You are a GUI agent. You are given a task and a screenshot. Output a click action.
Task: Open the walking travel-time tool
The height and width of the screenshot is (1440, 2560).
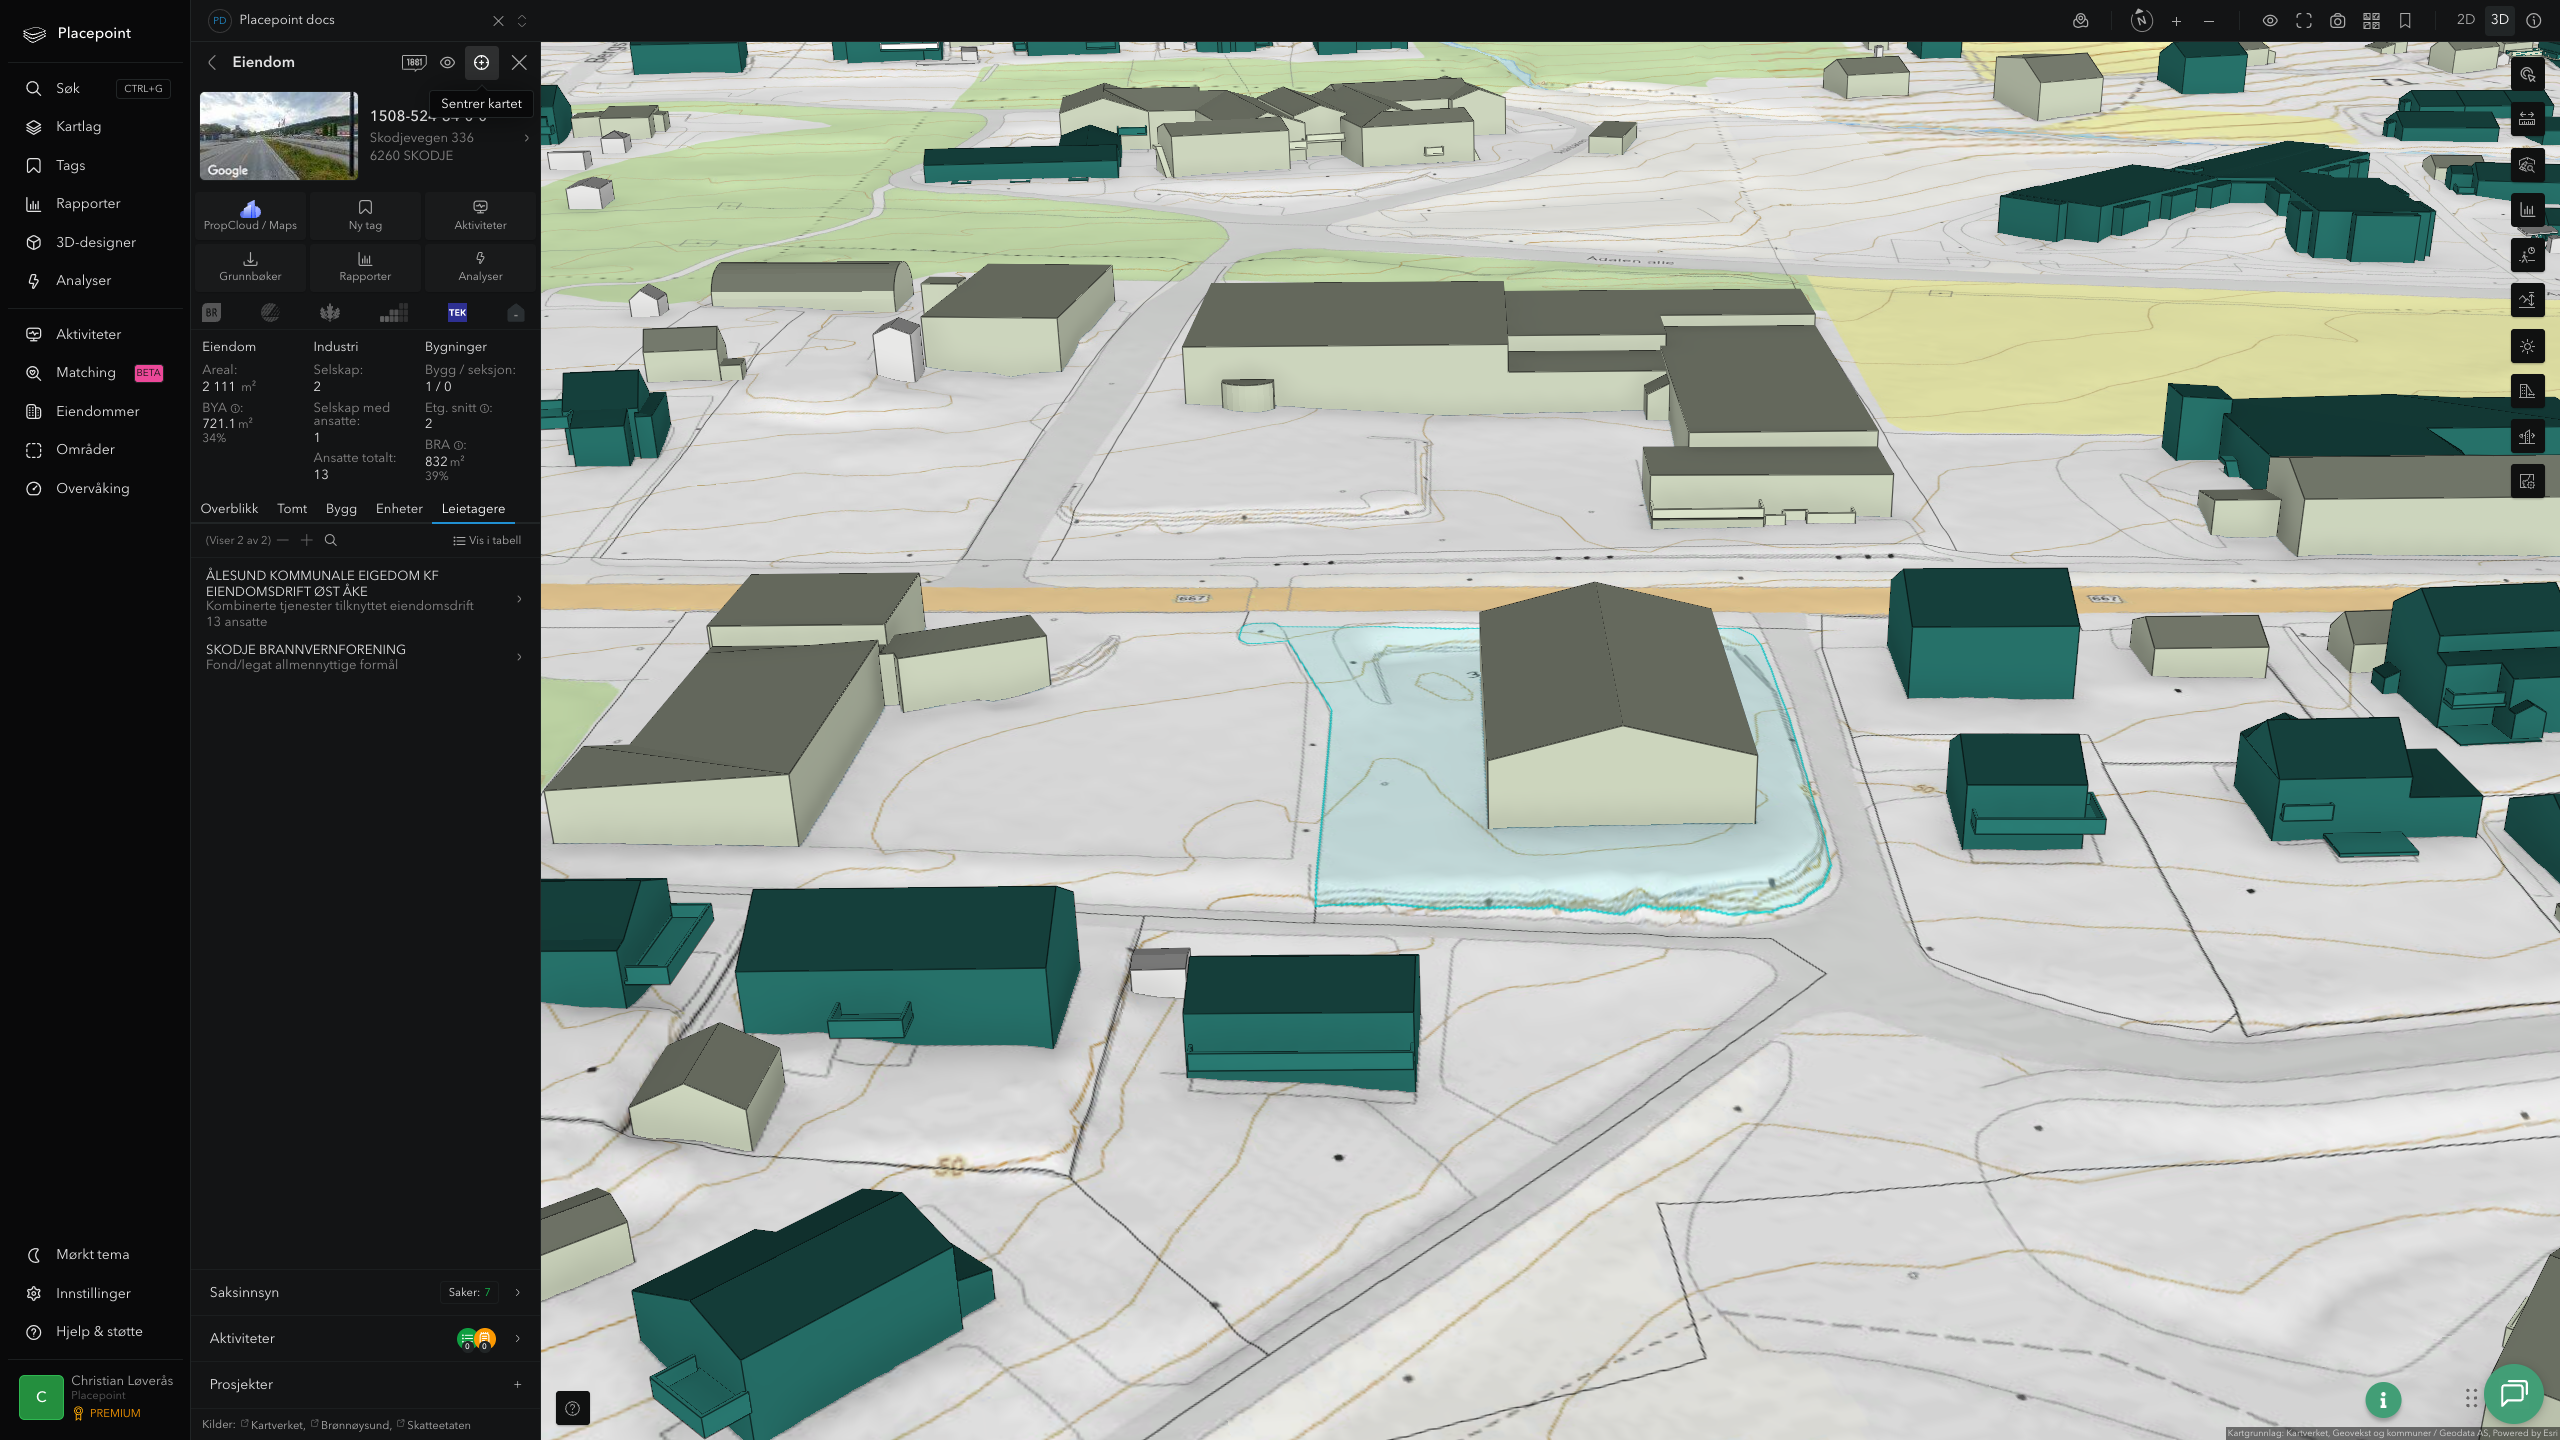(x=2527, y=255)
